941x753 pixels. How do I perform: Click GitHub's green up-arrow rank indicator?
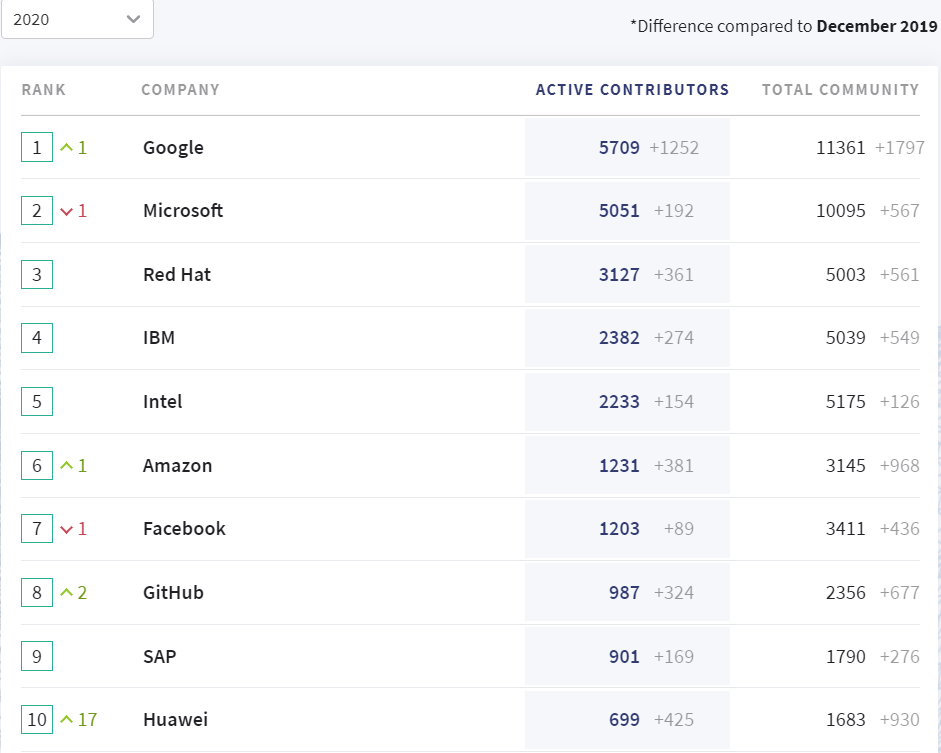coord(67,593)
